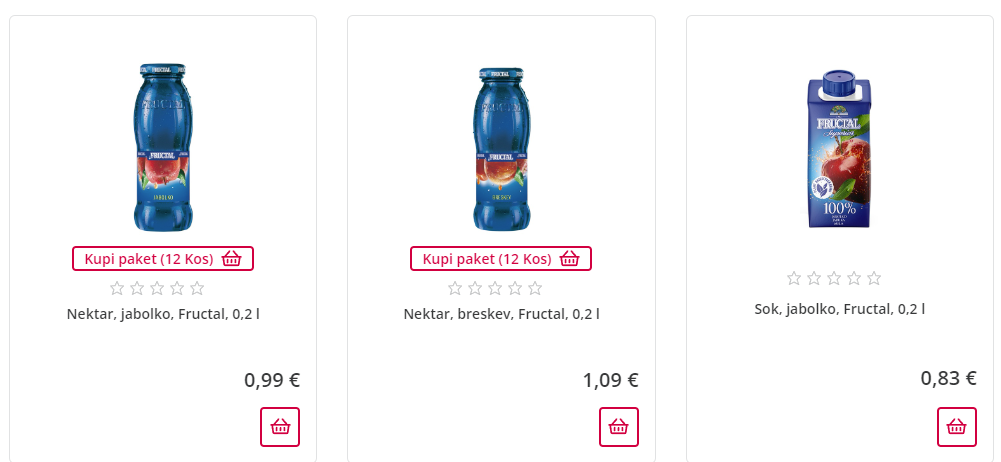Rate Sok jabolko three stars
Image resolution: width=1001 pixels, height=462 pixels.
834,278
